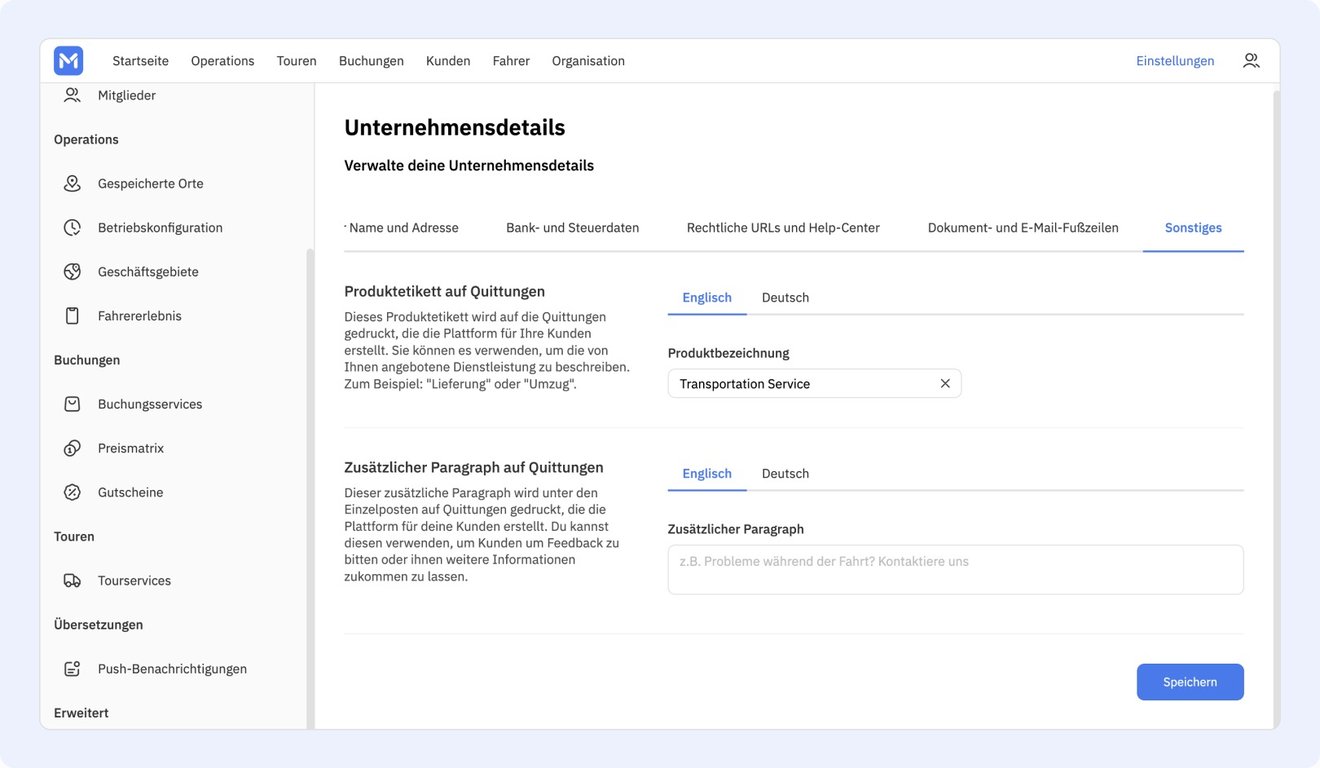Click the Zusätzlicher Paragraph auf Quittungen heading

(474, 468)
